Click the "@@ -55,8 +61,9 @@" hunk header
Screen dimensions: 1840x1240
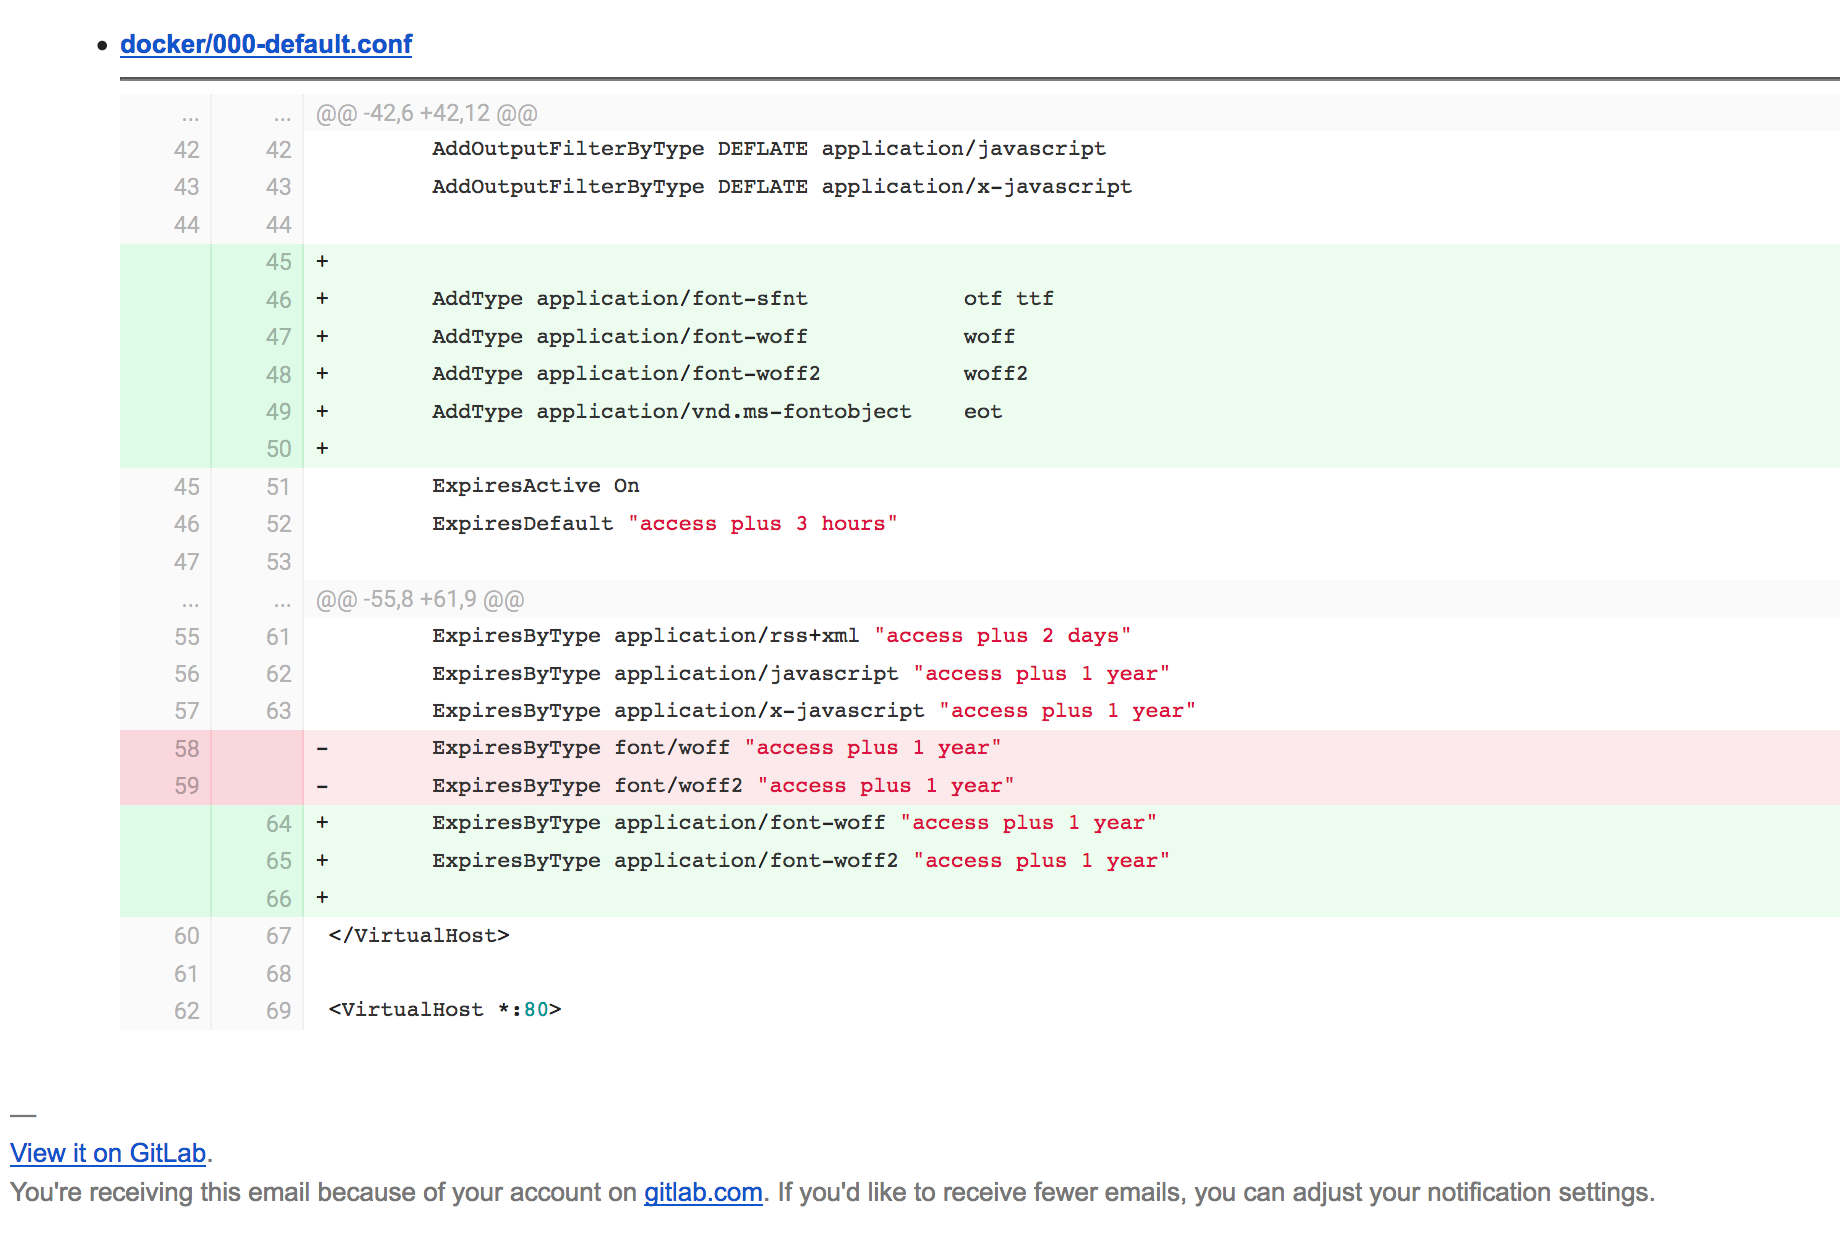[419, 599]
